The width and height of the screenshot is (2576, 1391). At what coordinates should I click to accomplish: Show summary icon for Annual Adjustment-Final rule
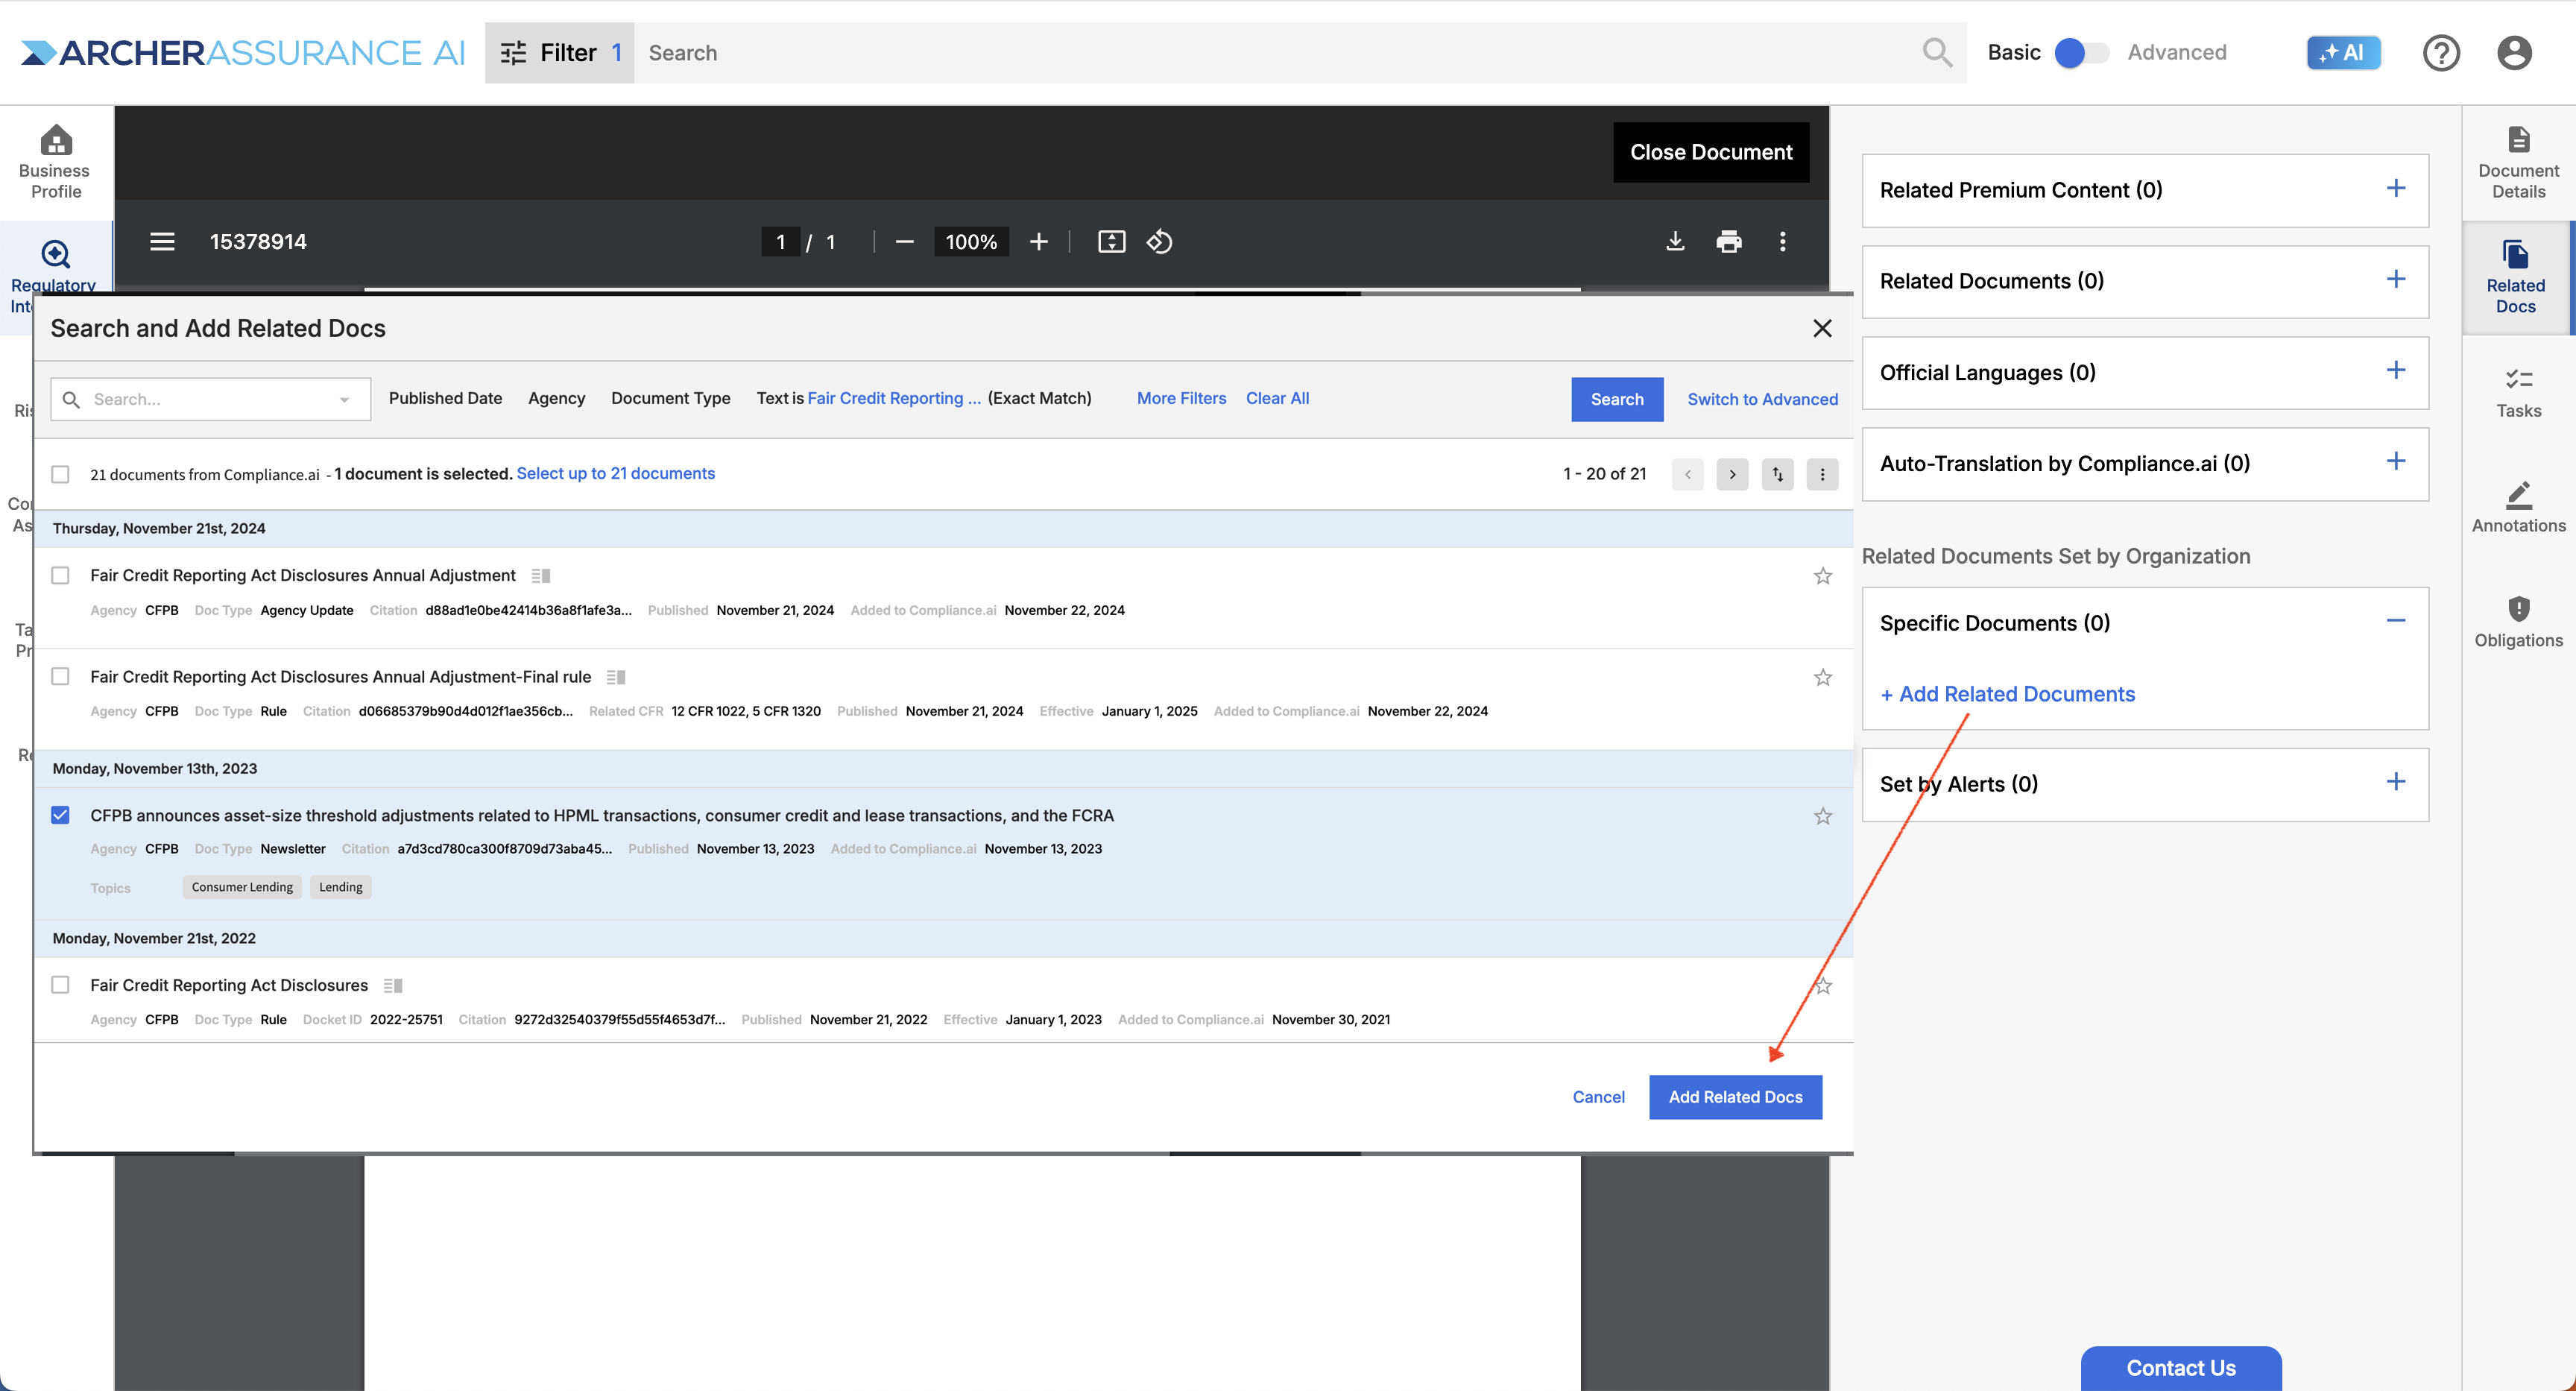[616, 677]
